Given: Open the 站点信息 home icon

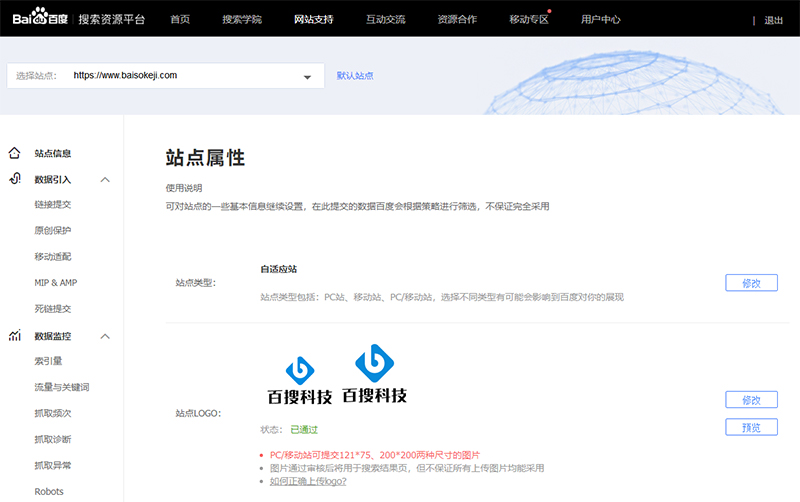Looking at the screenshot, I should (14, 153).
